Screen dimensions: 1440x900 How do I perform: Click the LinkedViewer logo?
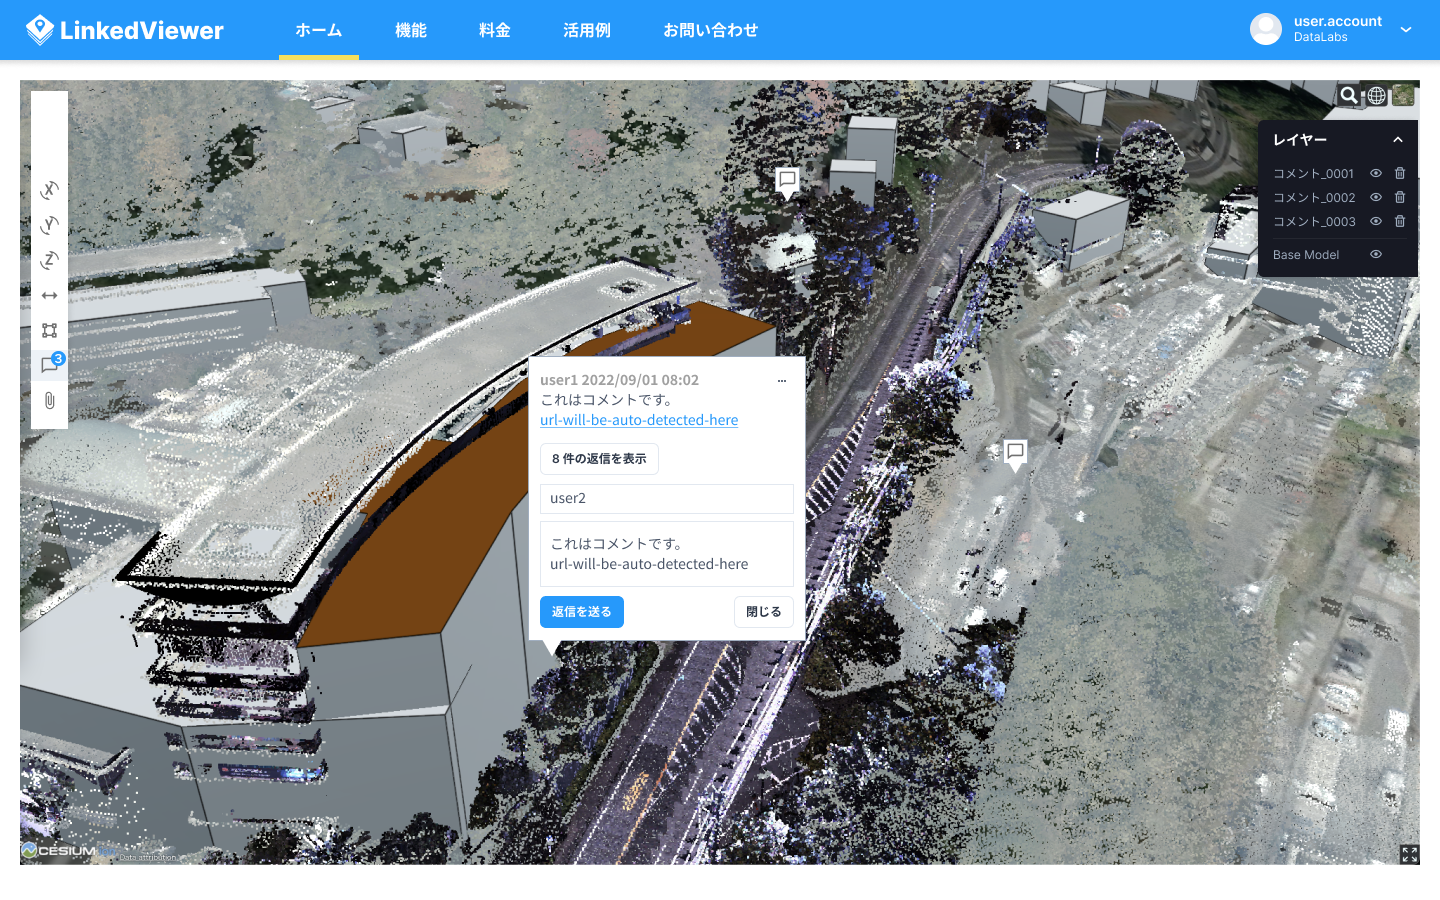coord(125,30)
